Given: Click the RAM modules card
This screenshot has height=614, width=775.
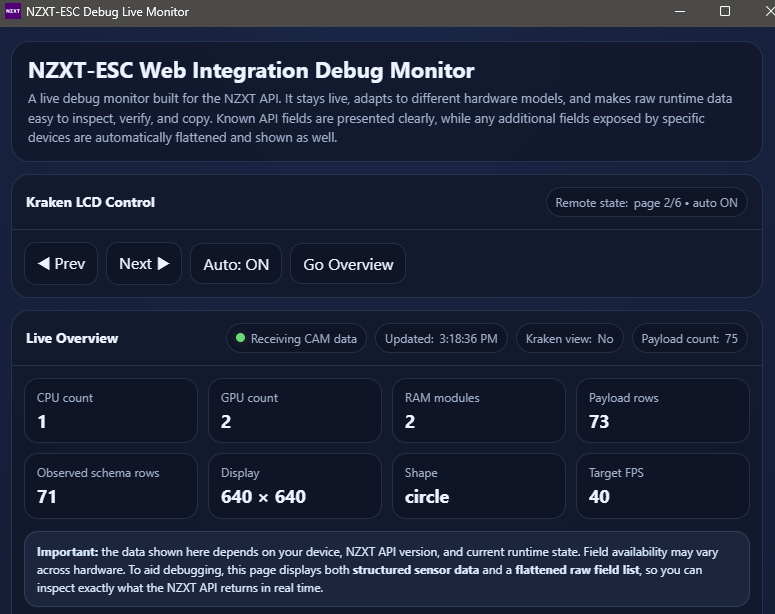Looking at the screenshot, I should pyautogui.click(x=479, y=410).
